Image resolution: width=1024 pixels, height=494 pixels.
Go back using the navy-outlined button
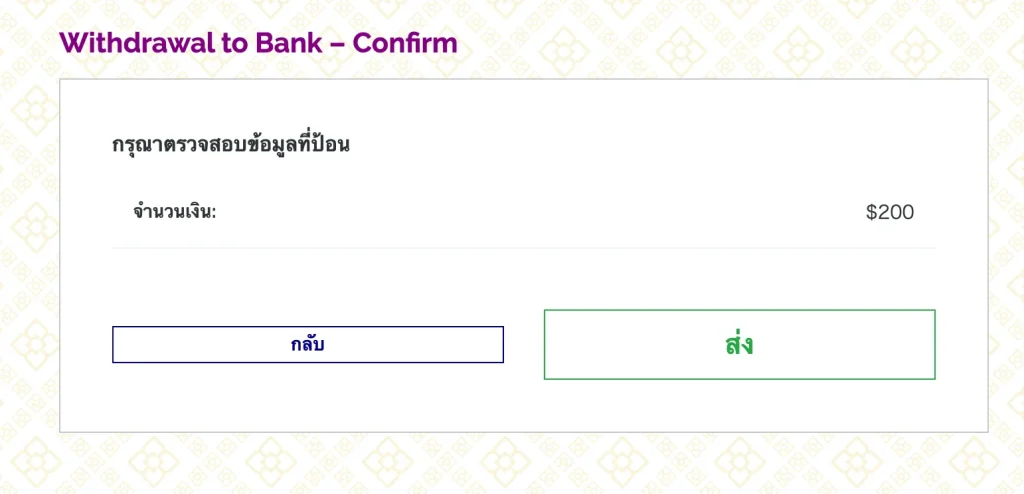coord(307,345)
